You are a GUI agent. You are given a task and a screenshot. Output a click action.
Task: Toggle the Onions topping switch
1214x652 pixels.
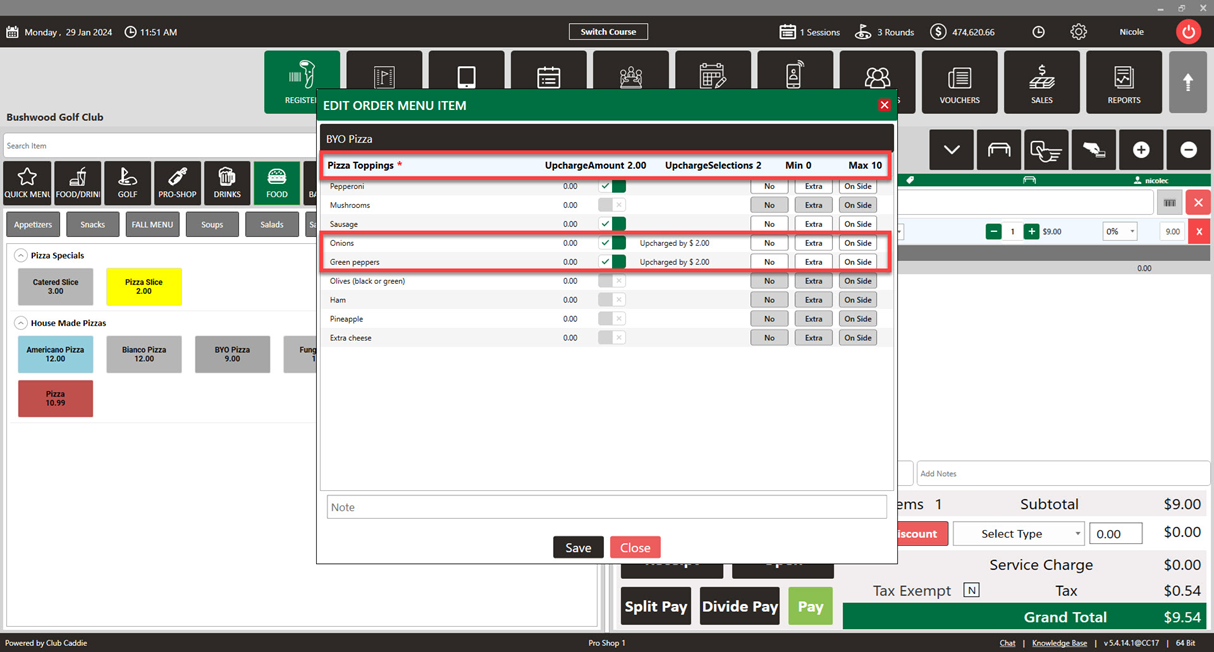point(612,243)
